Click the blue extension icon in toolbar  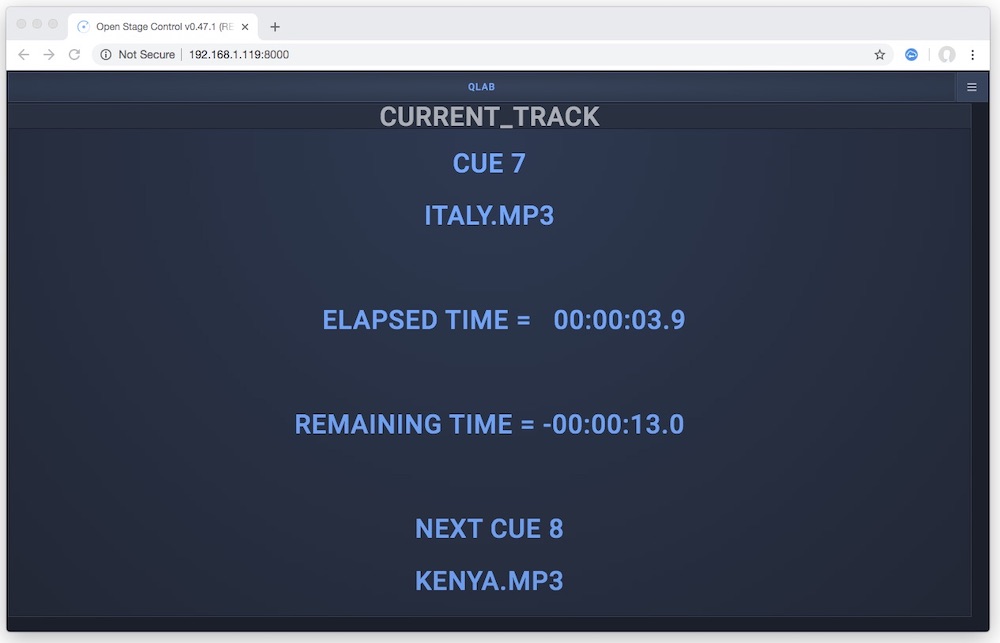tap(911, 55)
